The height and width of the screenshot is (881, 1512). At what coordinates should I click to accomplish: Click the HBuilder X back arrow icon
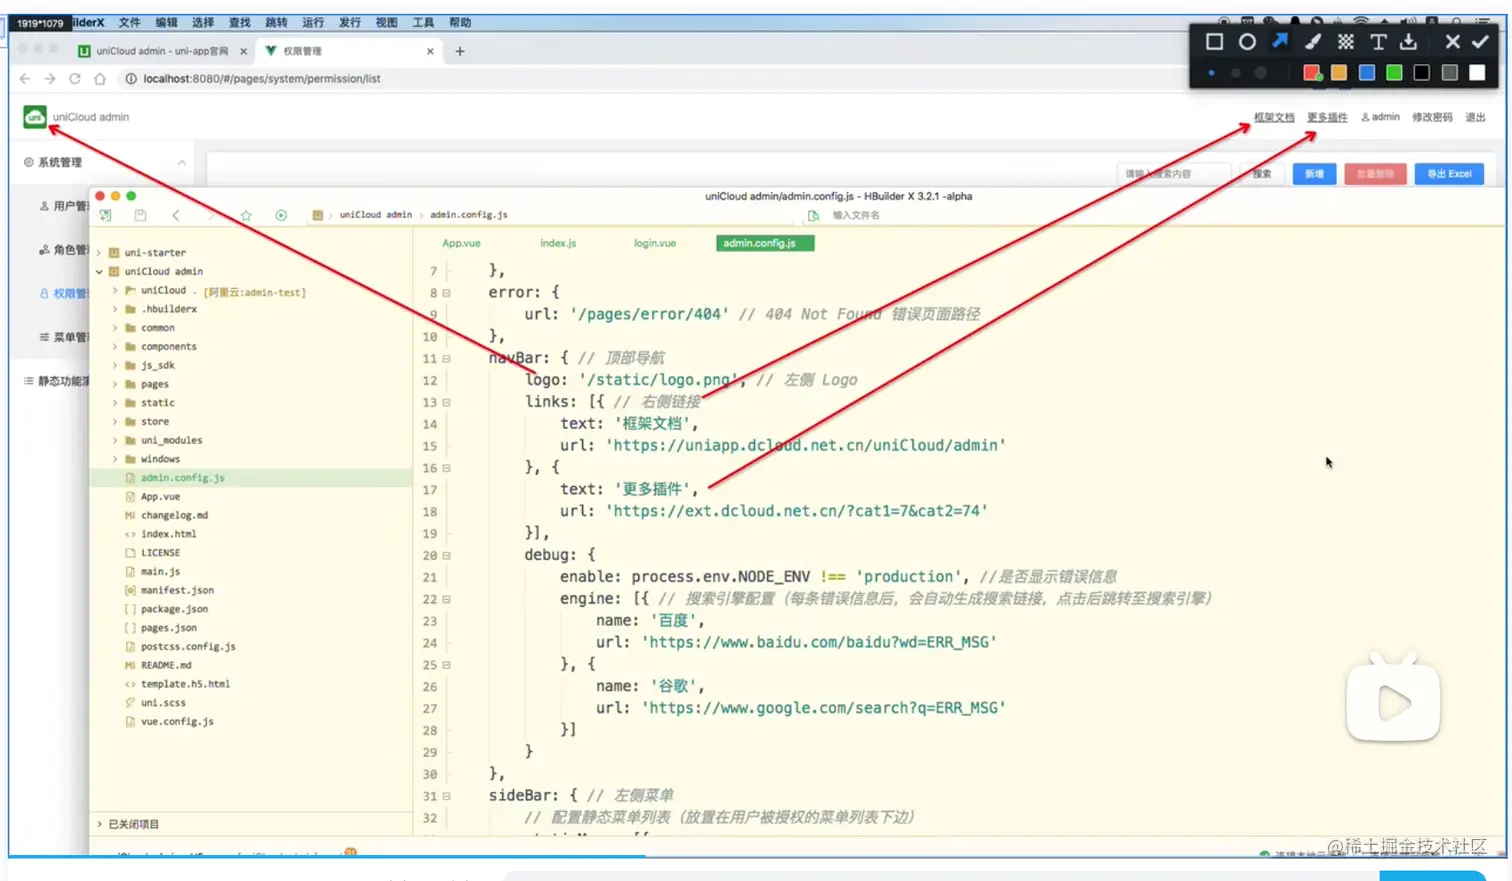coord(176,215)
